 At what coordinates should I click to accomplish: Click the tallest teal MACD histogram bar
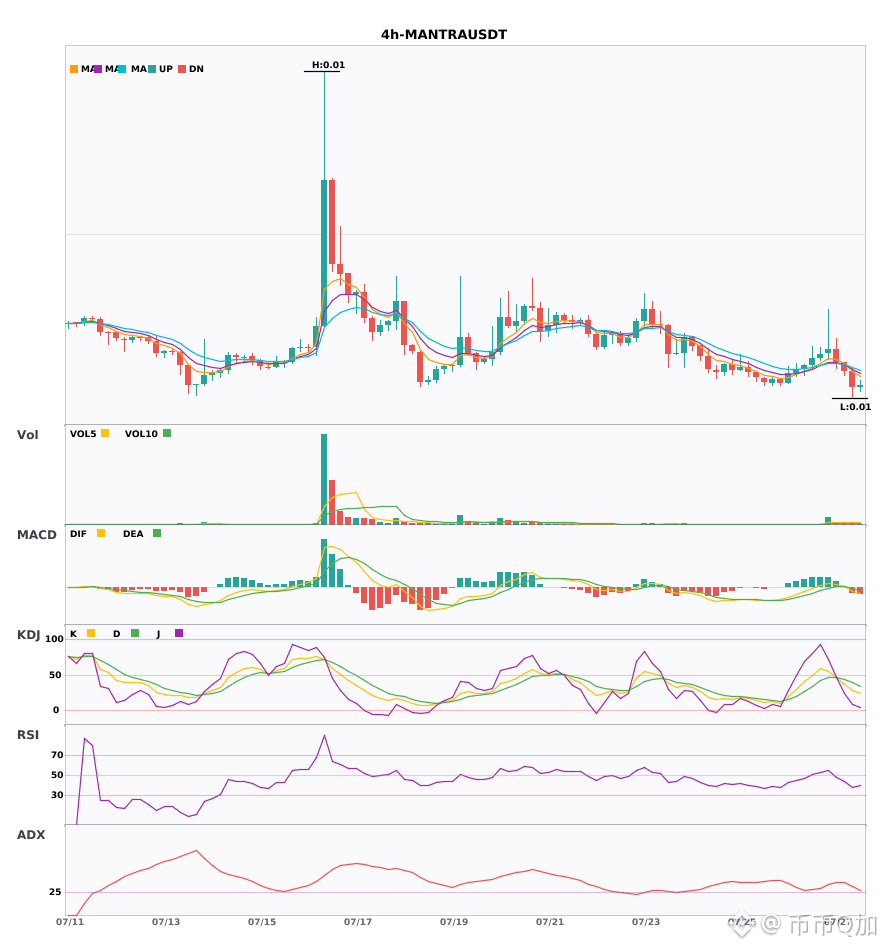[324, 563]
